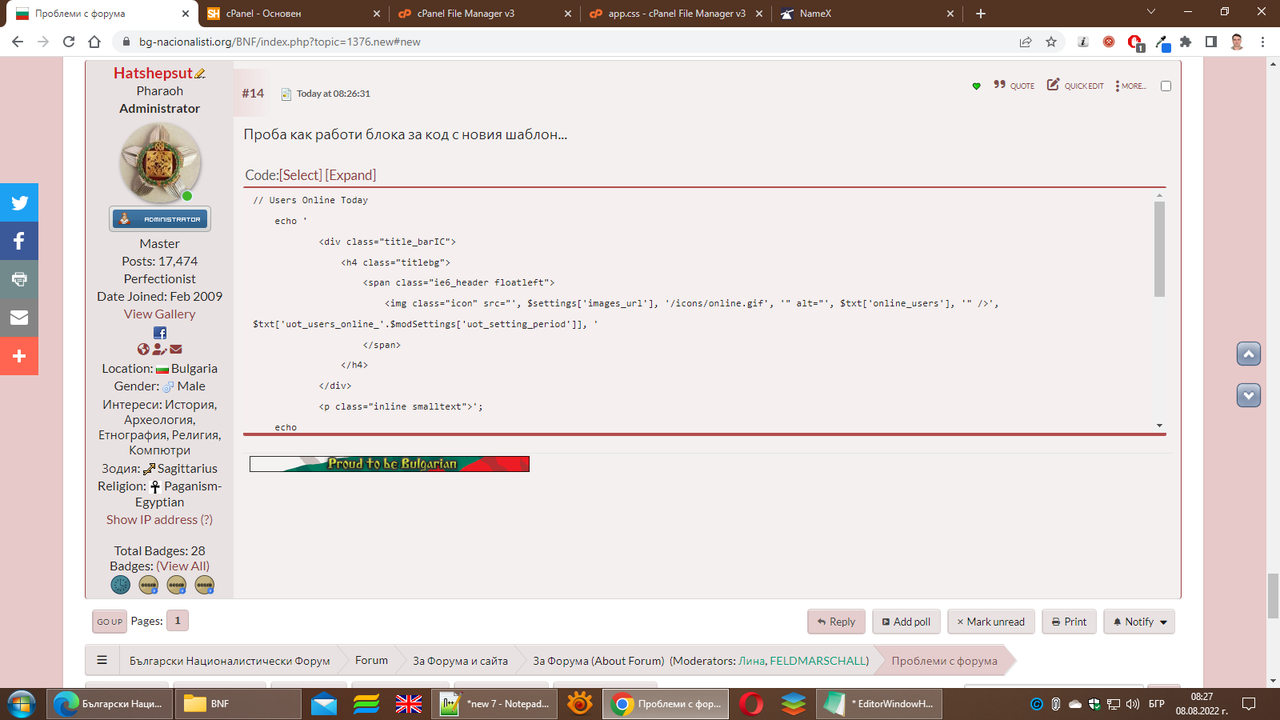The image size is (1280, 720).
Task: Open Hatshepsut's Facebook profile icon
Action: pos(159,333)
